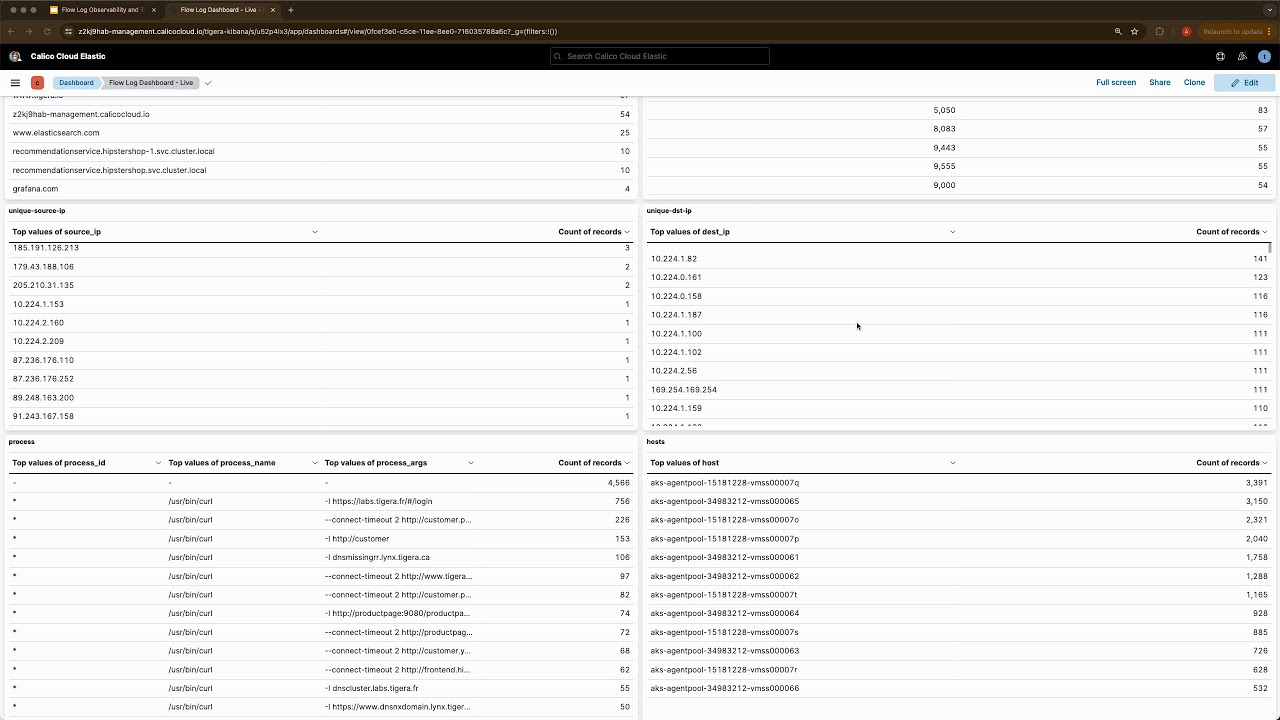Open the red space selector avatar

pos(37,83)
